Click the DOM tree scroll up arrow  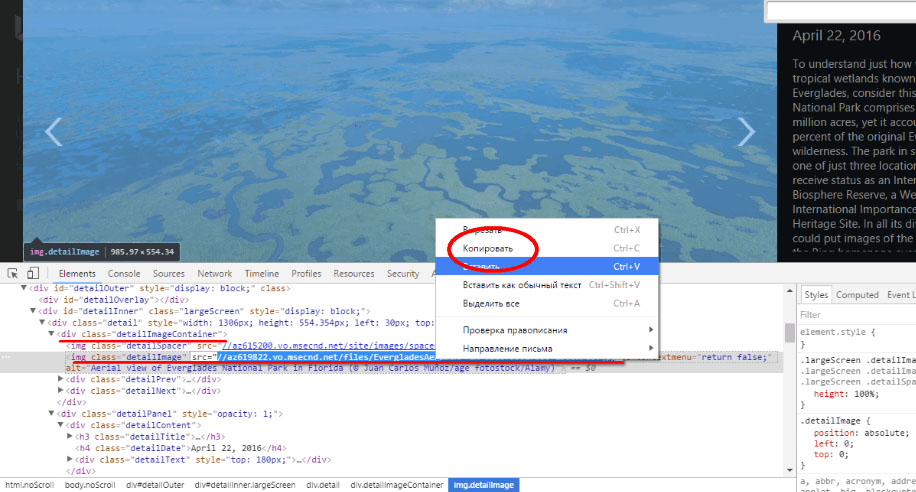tap(790, 290)
